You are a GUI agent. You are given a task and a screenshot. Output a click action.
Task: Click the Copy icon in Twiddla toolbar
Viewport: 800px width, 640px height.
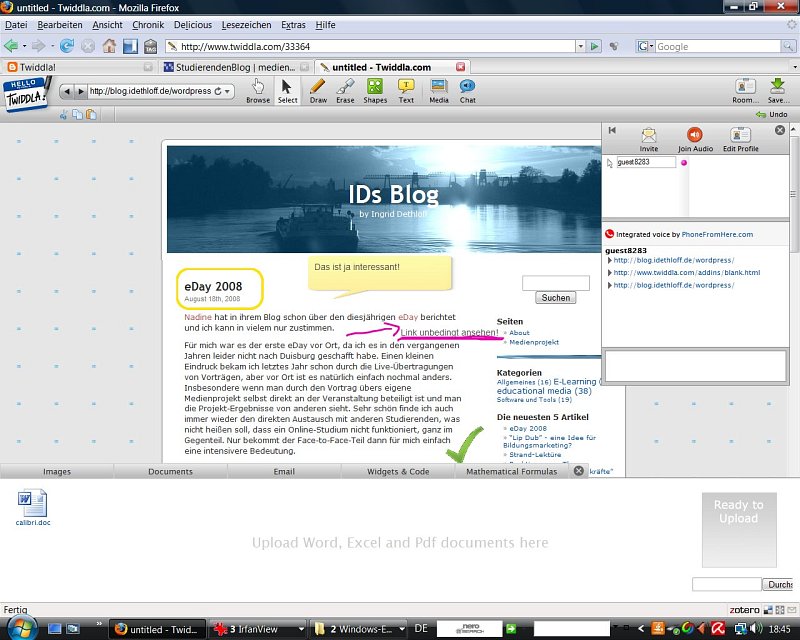coord(77,114)
